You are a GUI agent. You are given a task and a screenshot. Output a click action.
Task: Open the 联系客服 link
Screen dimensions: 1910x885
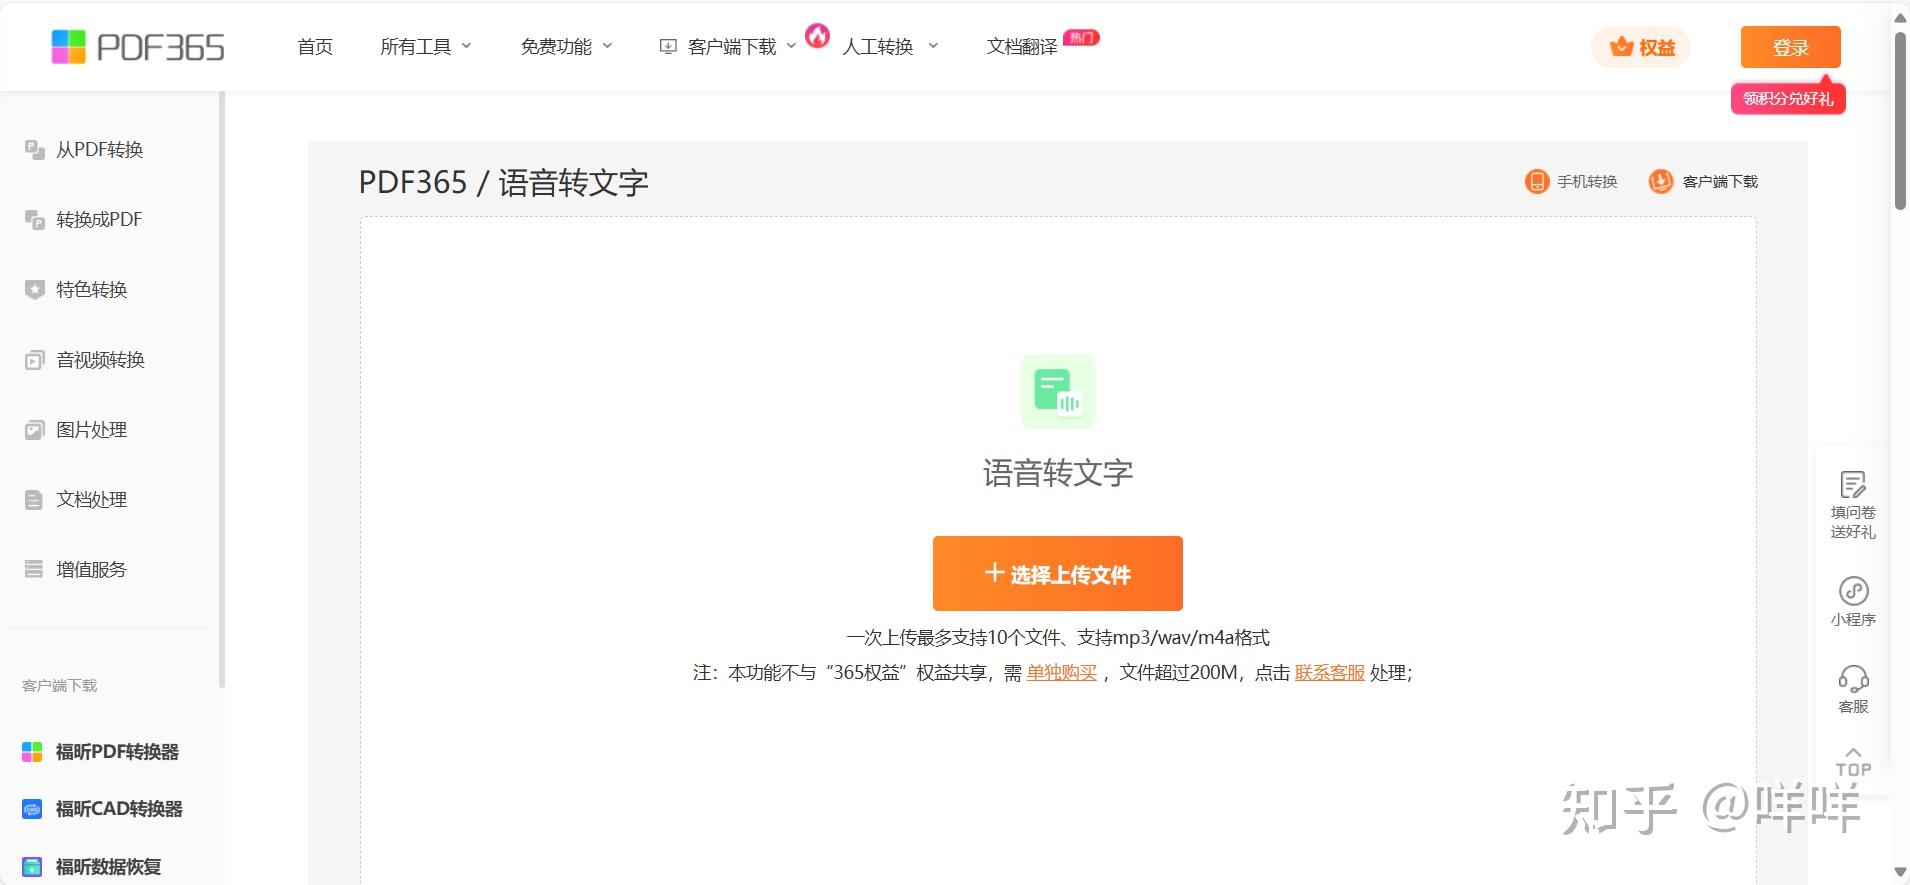(1329, 673)
